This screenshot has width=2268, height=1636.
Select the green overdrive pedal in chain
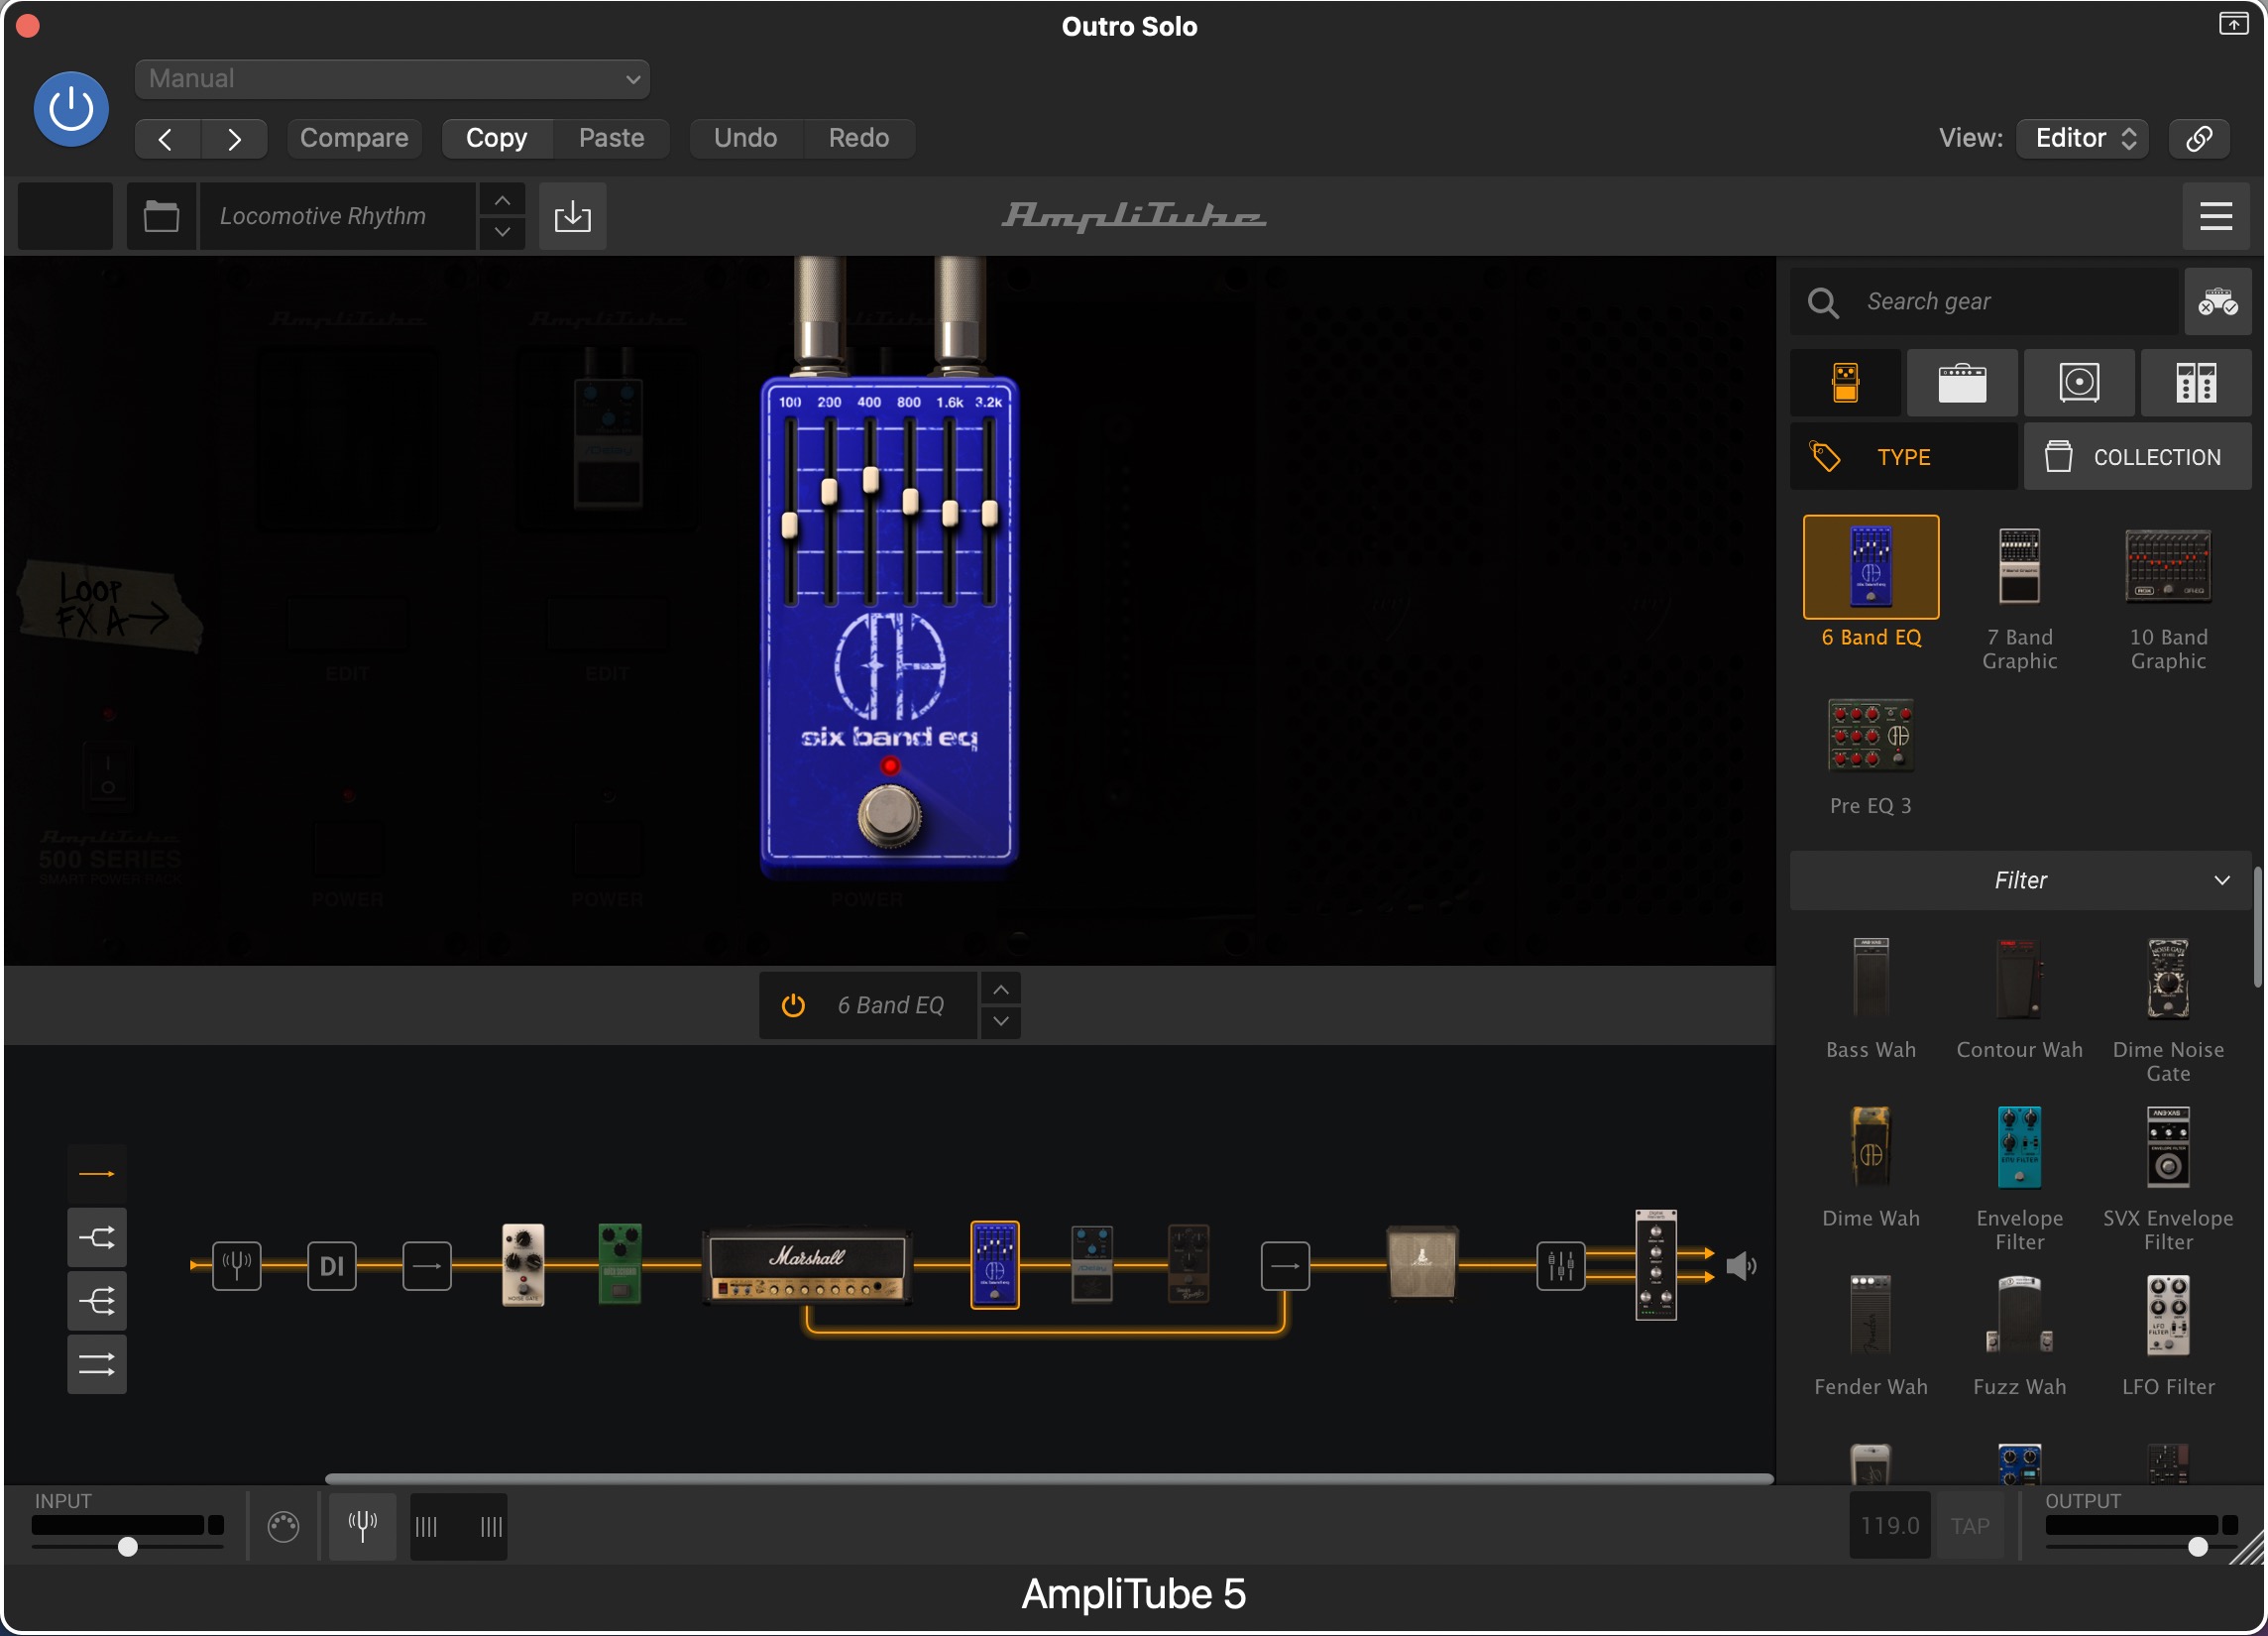tap(620, 1264)
